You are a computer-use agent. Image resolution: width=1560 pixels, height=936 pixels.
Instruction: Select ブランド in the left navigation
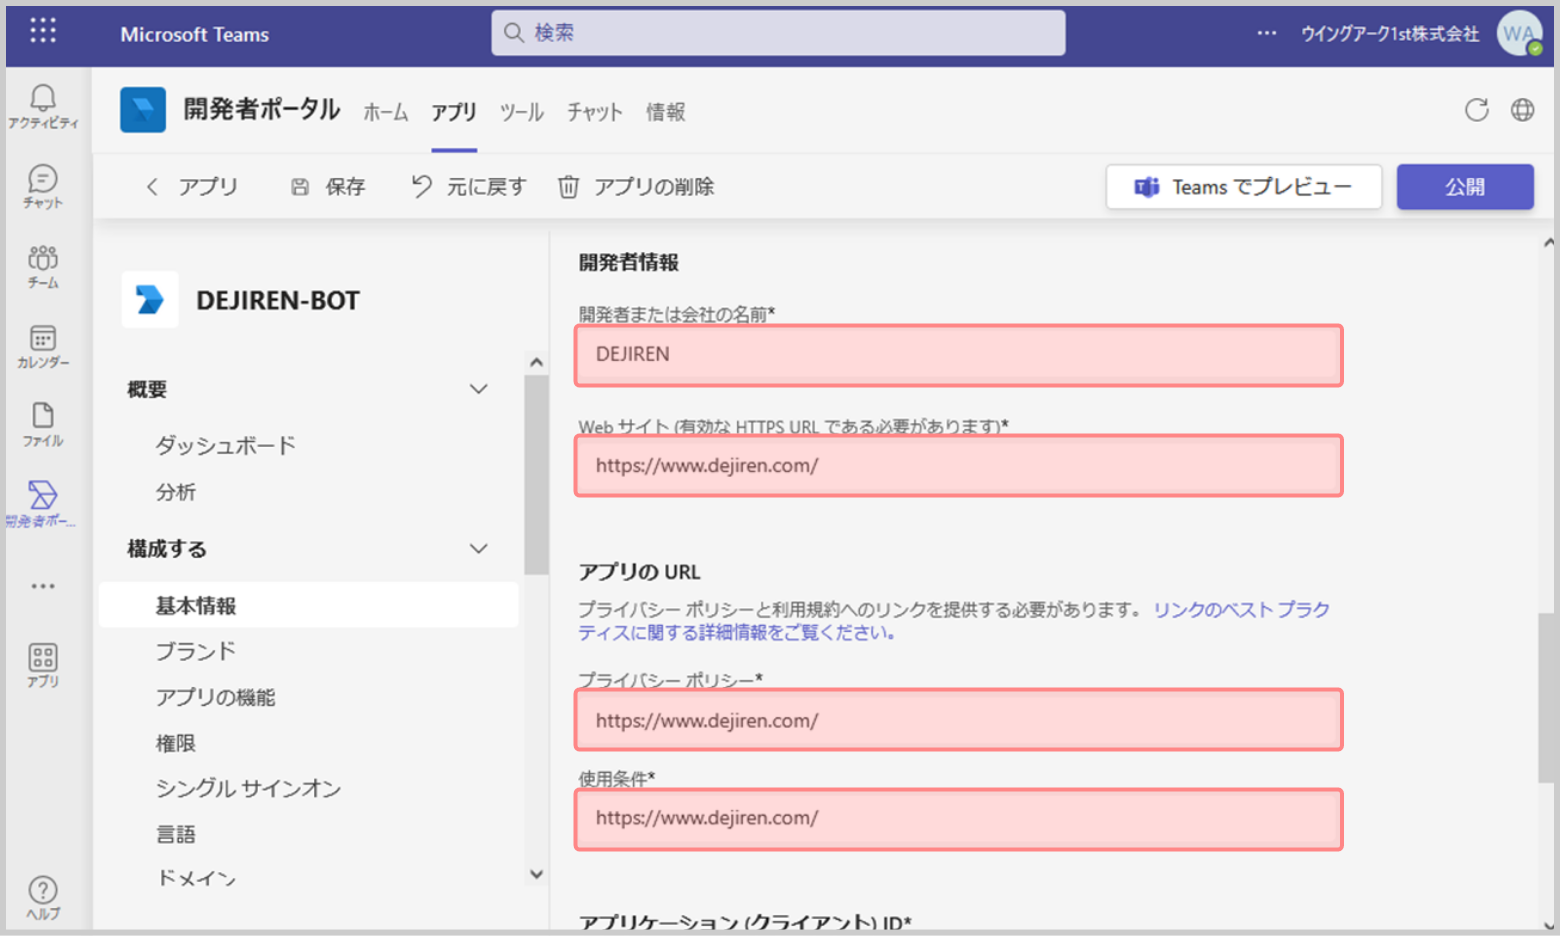coord(196,651)
